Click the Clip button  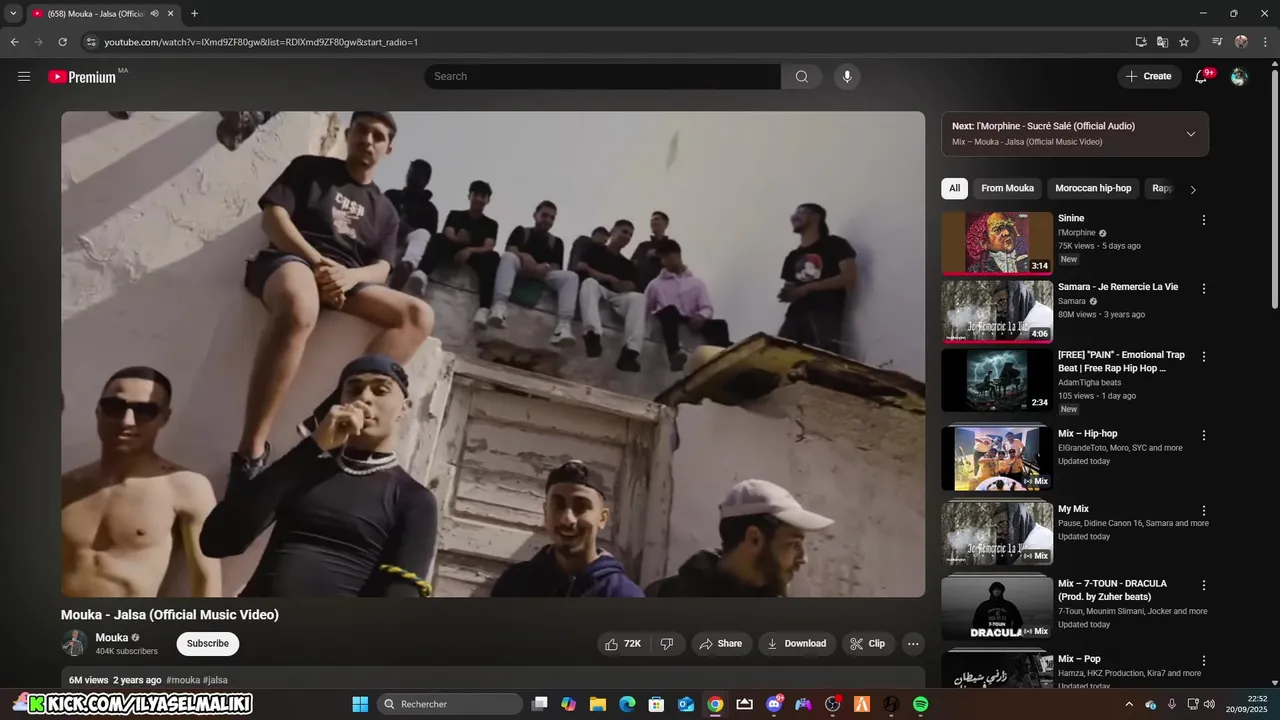(868, 644)
